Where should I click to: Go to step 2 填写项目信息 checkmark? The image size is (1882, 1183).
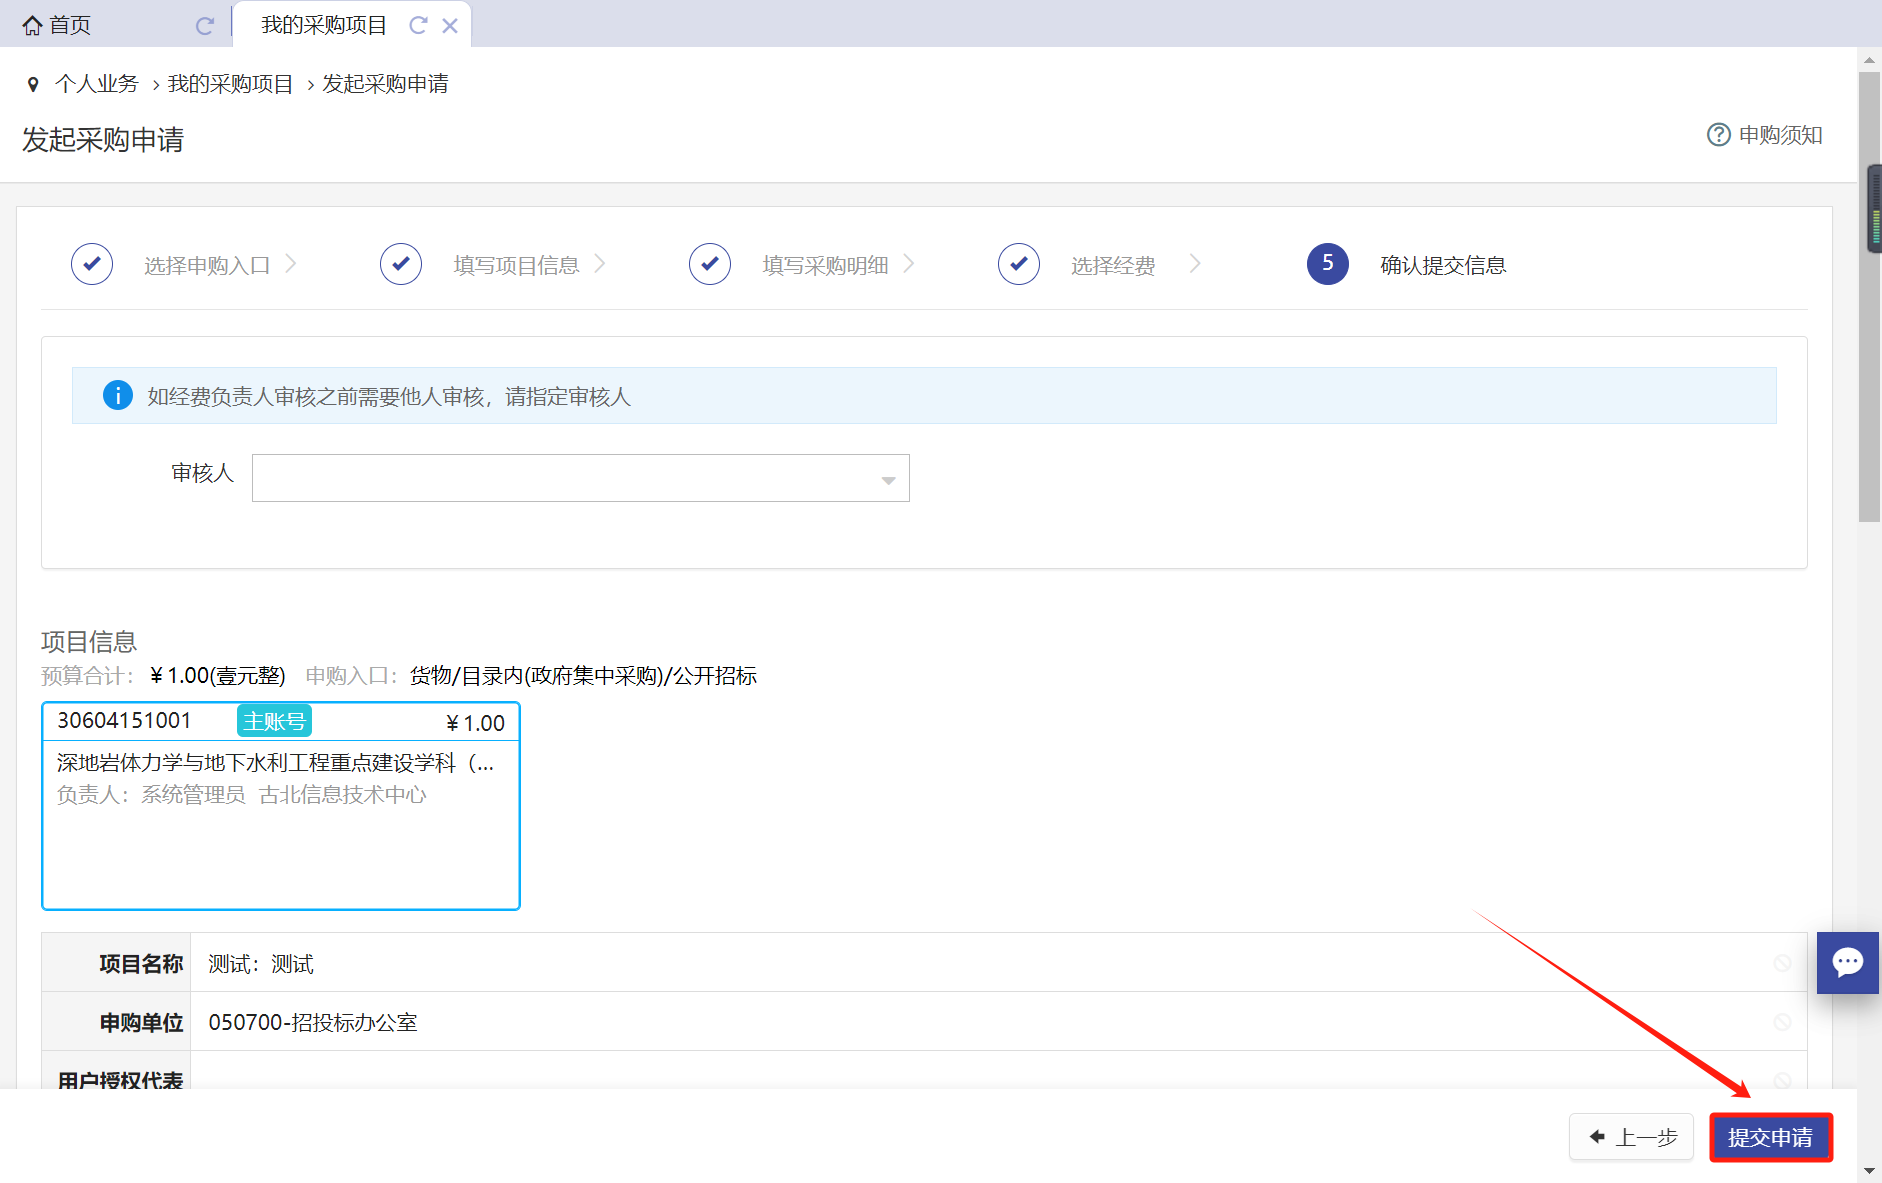401,264
